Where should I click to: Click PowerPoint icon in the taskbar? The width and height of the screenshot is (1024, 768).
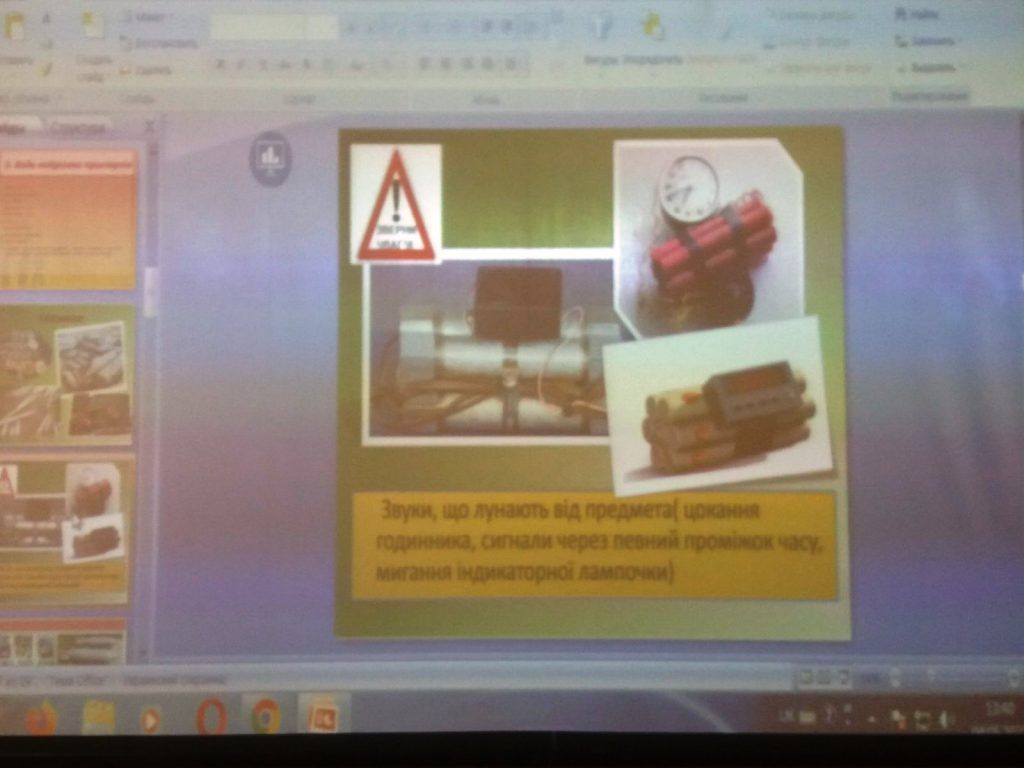(323, 716)
